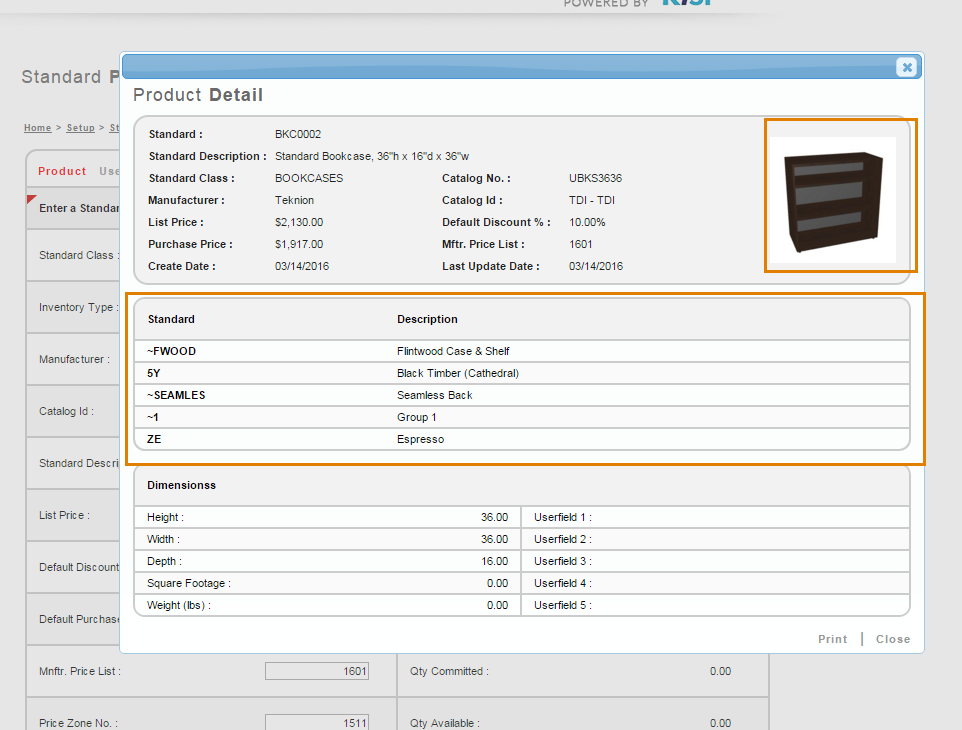Screen dimensions: 962x730
Task: Click the blue title bar of the dialog
Action: 500,67
